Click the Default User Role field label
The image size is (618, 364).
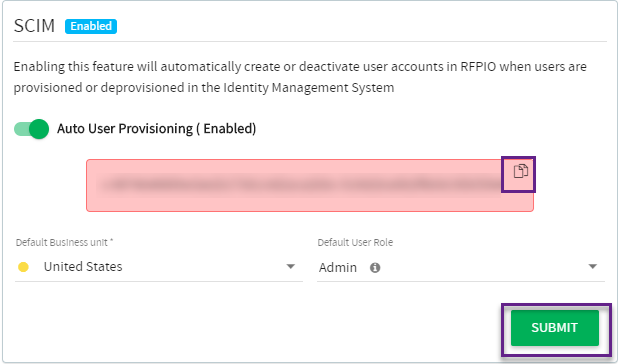pyautogui.click(x=355, y=242)
